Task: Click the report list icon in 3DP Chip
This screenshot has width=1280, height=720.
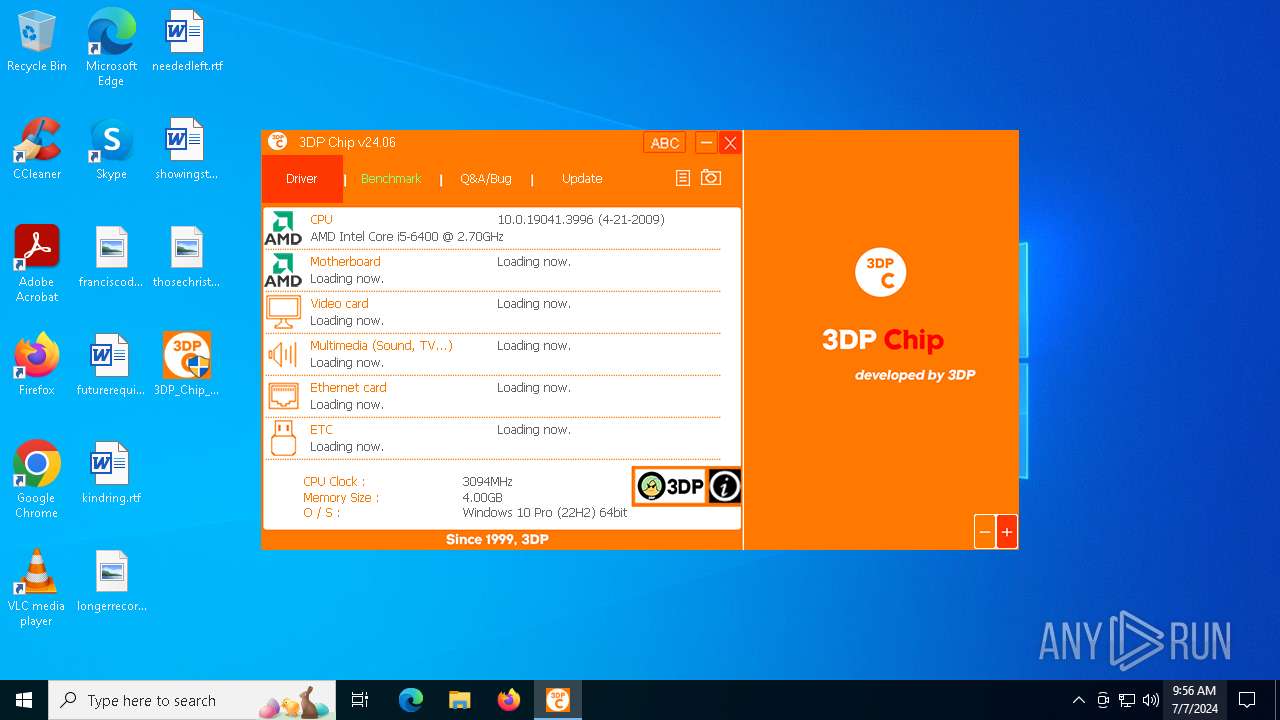Action: [683, 178]
